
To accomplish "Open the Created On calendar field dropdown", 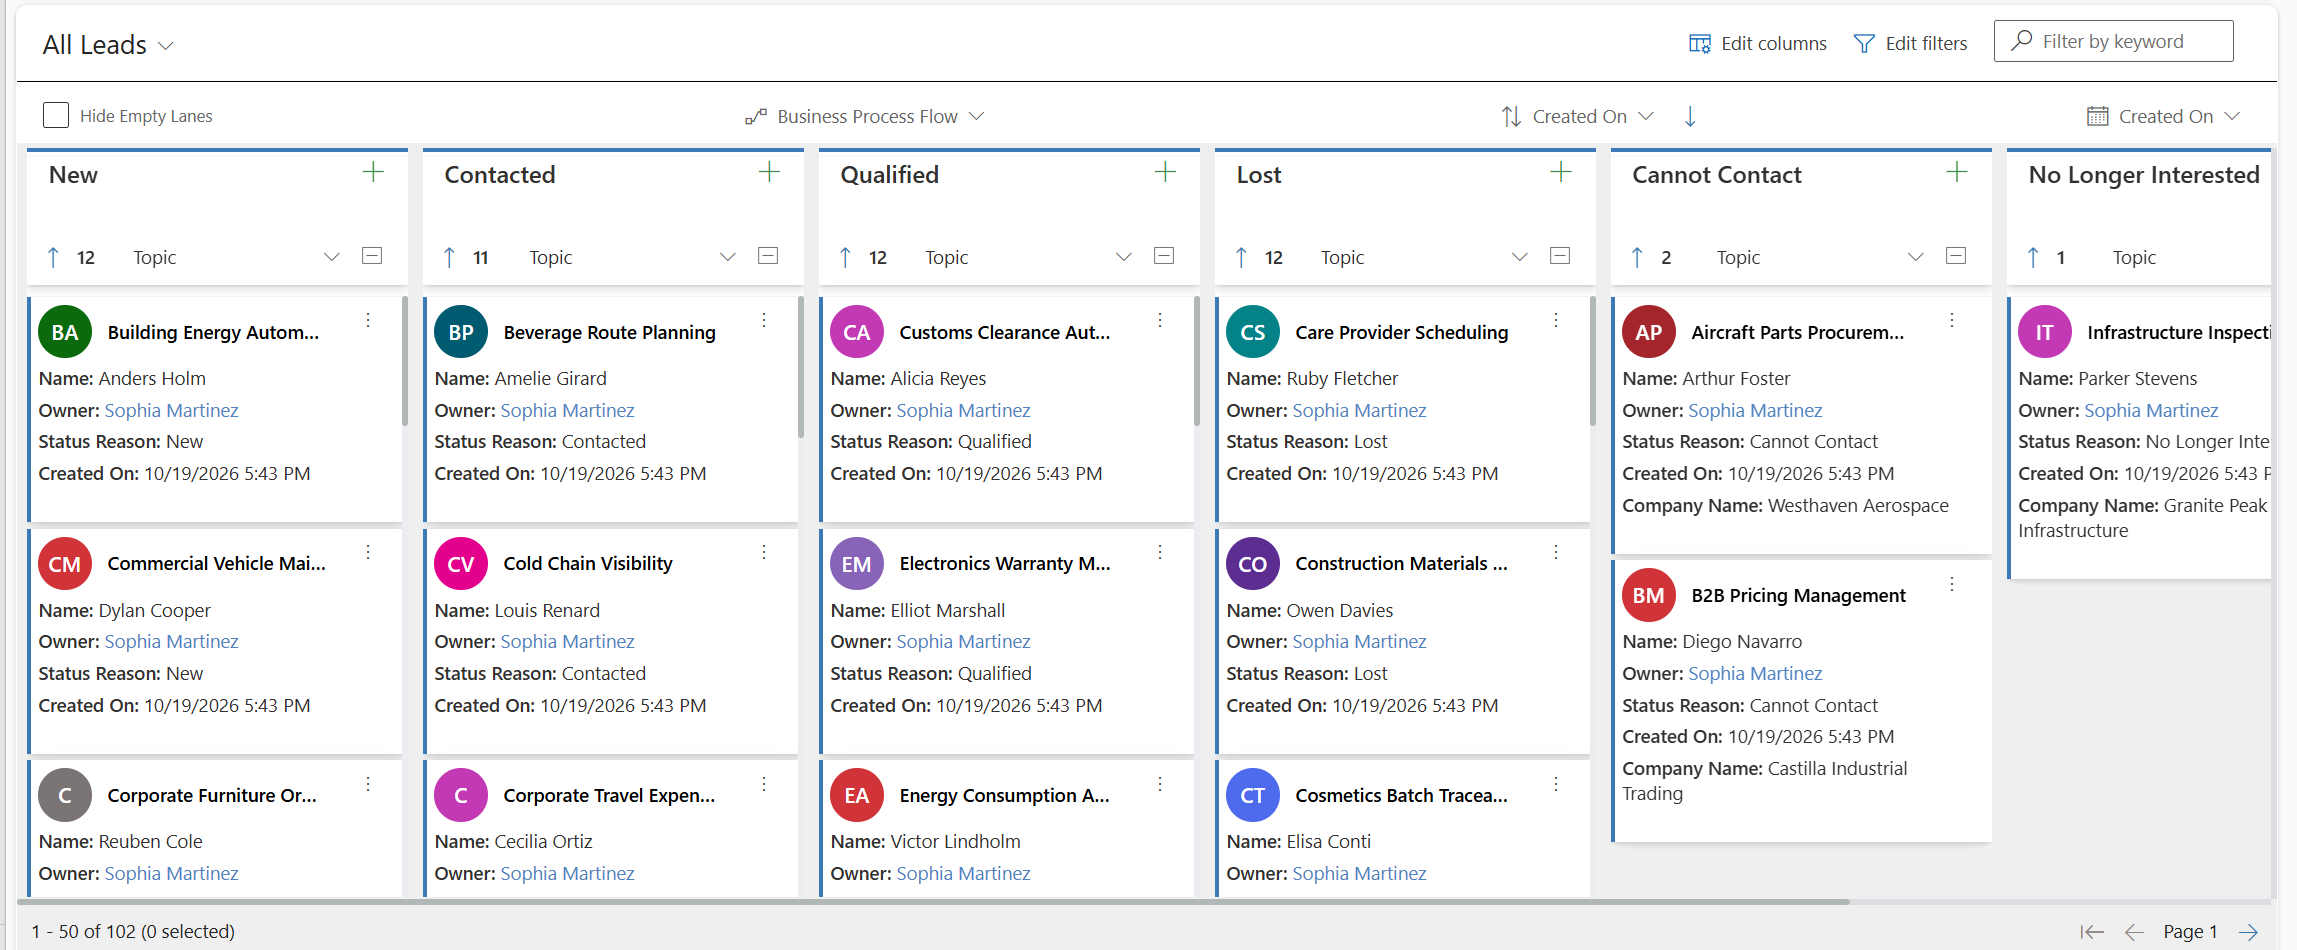I will pos(2164,117).
